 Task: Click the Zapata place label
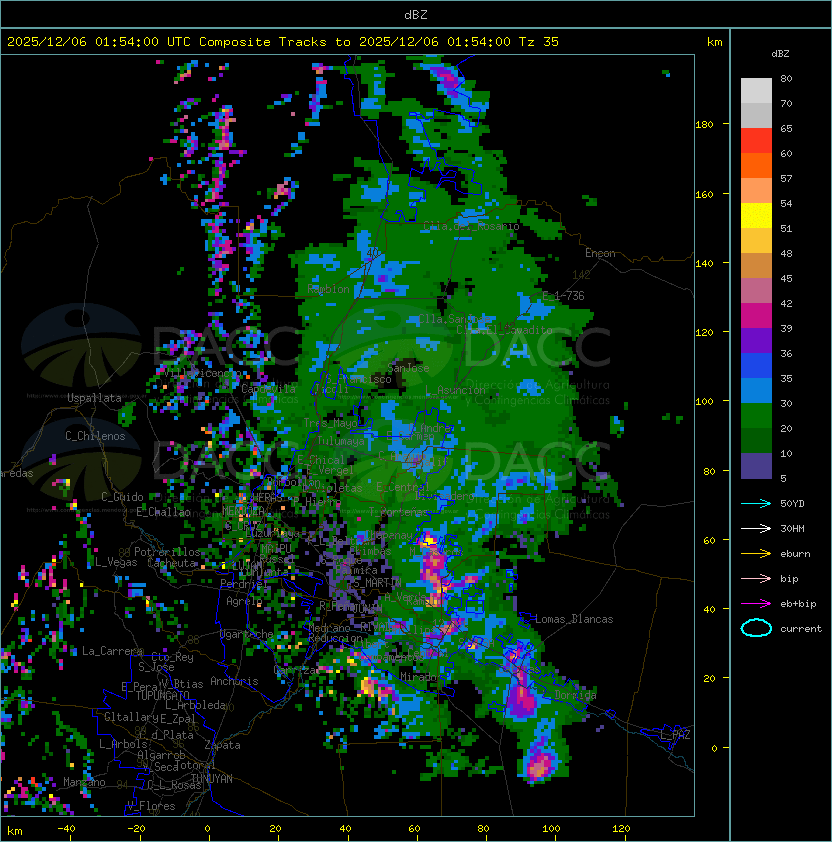(222, 745)
